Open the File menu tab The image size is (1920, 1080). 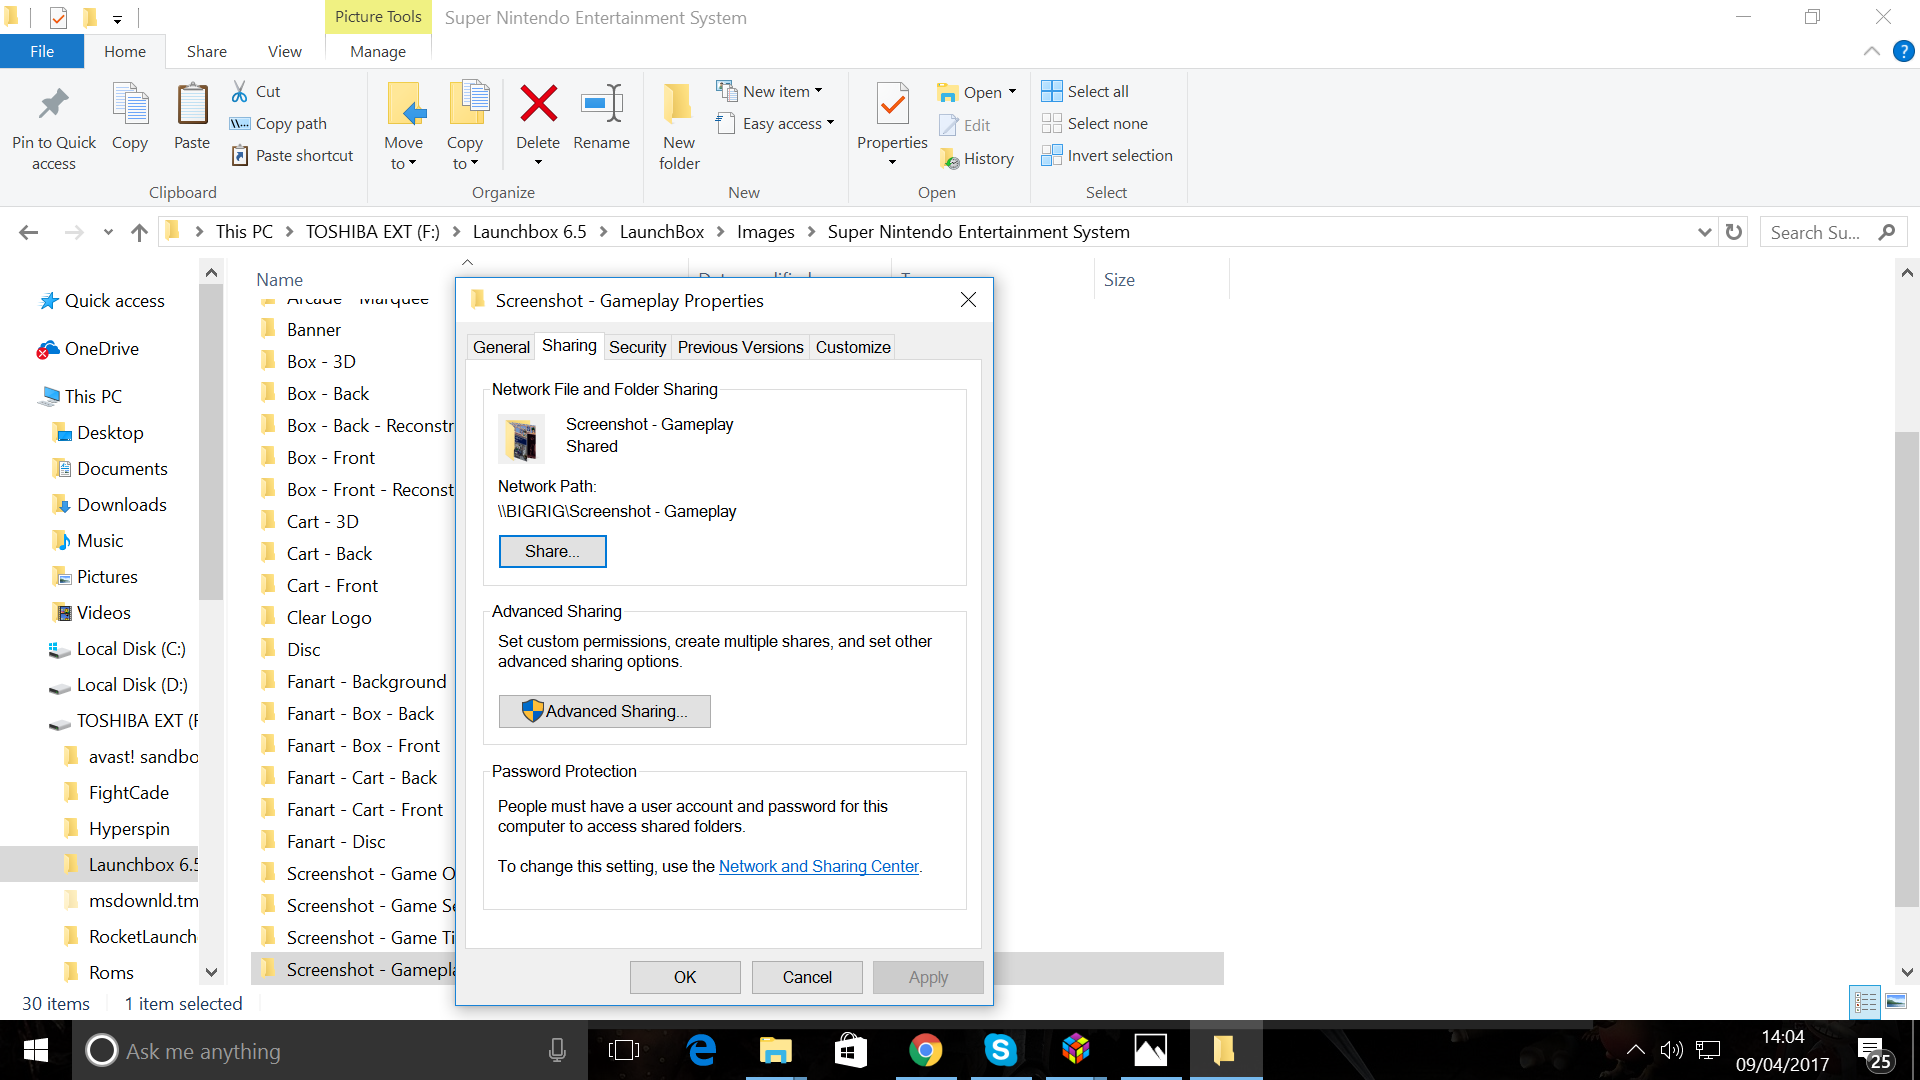point(42,51)
